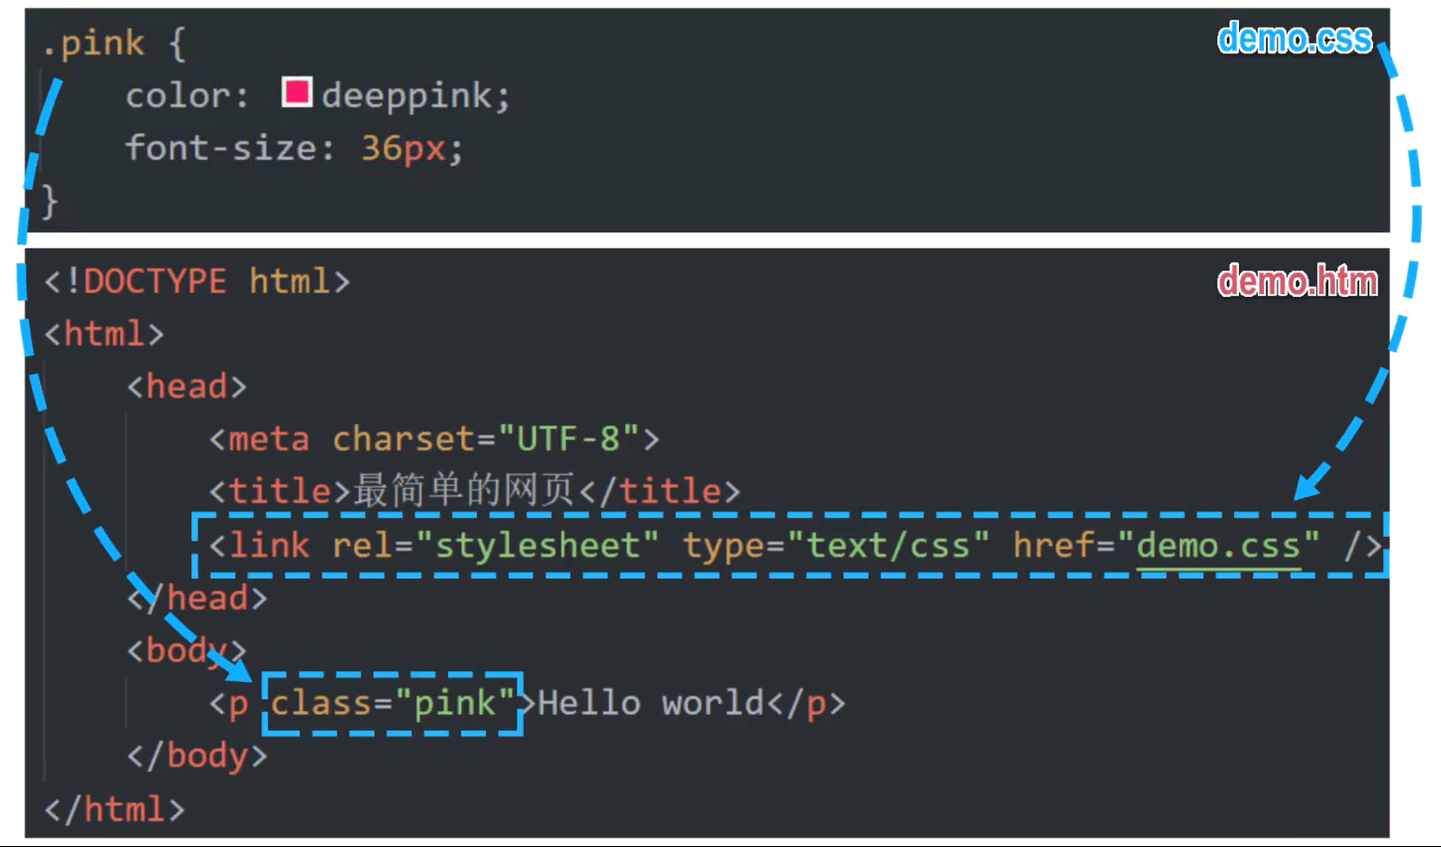Viewport: 1441px width, 847px height.
Task: Select the opening "<body>" tag
Action: click(186, 650)
